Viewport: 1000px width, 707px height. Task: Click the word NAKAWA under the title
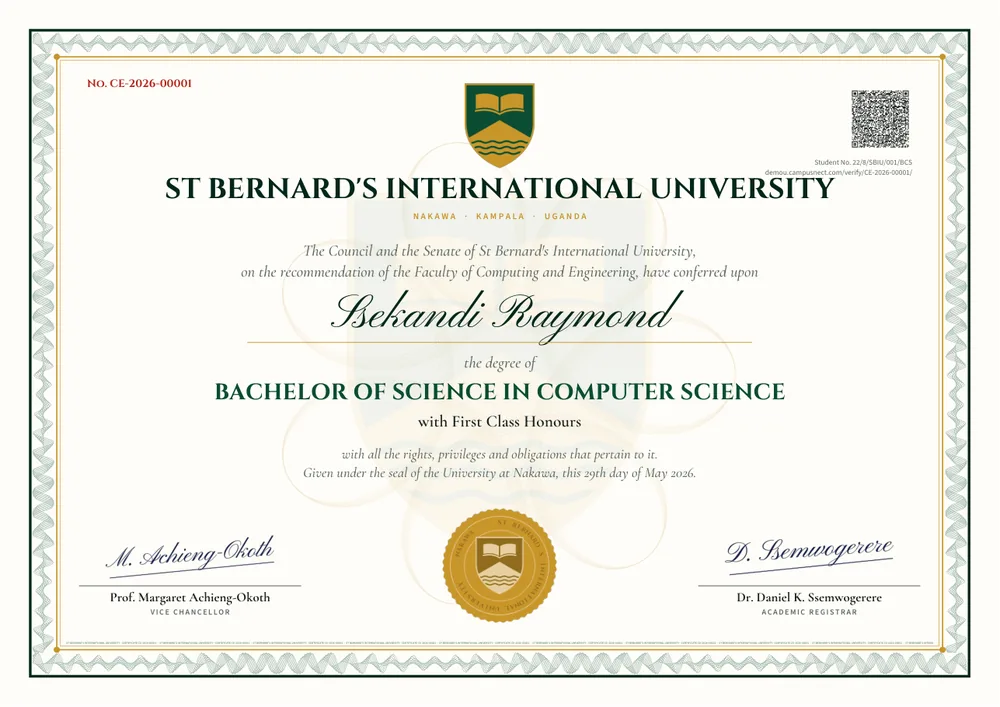click(x=435, y=216)
